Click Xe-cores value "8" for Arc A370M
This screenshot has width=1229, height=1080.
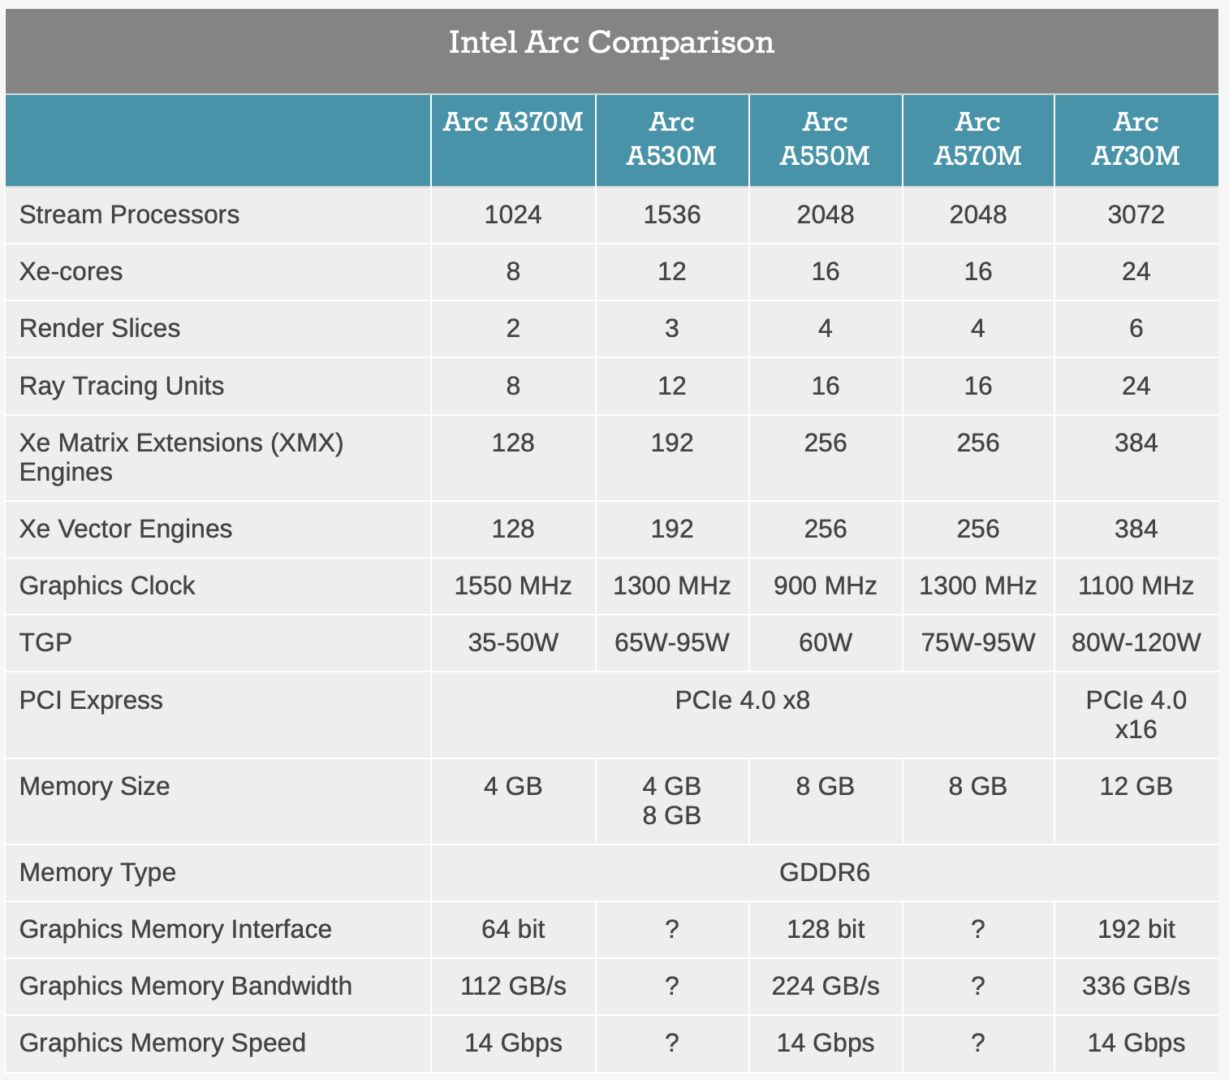[513, 272]
